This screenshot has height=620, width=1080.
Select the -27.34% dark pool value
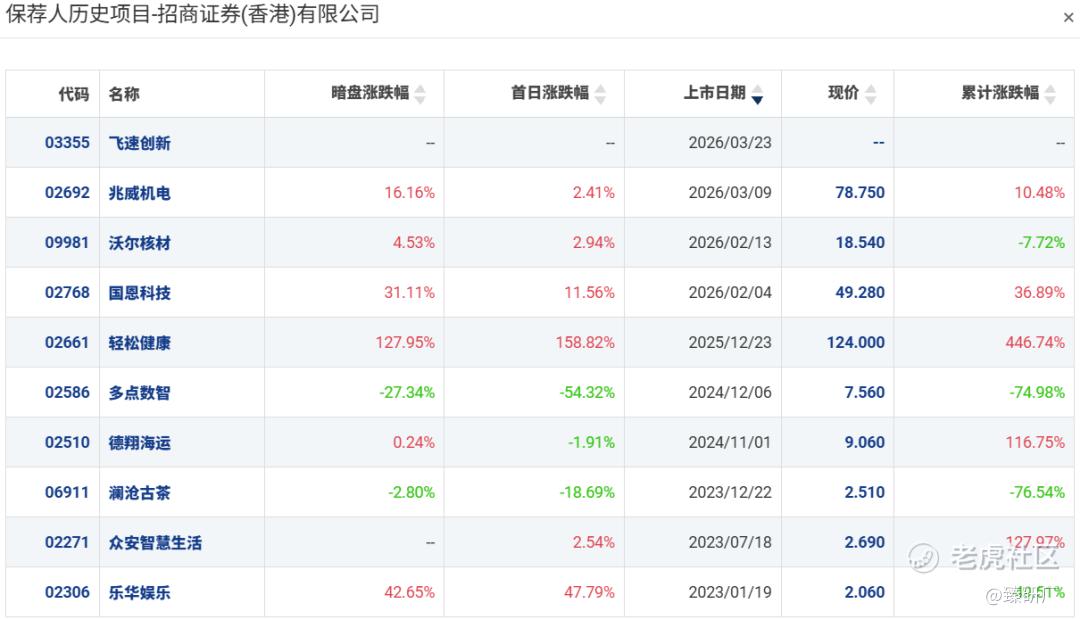[x=407, y=392]
